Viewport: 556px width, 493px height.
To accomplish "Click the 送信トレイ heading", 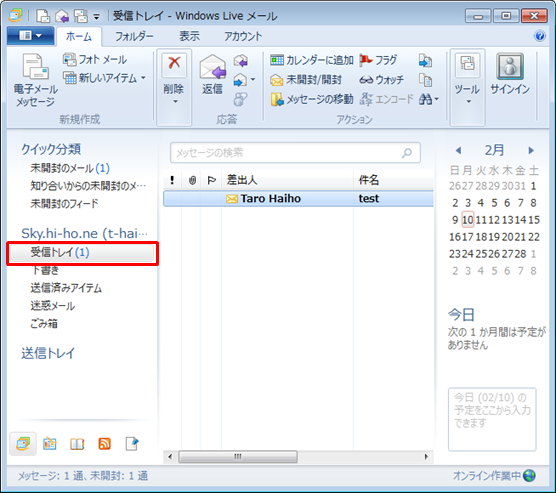I will (48, 353).
